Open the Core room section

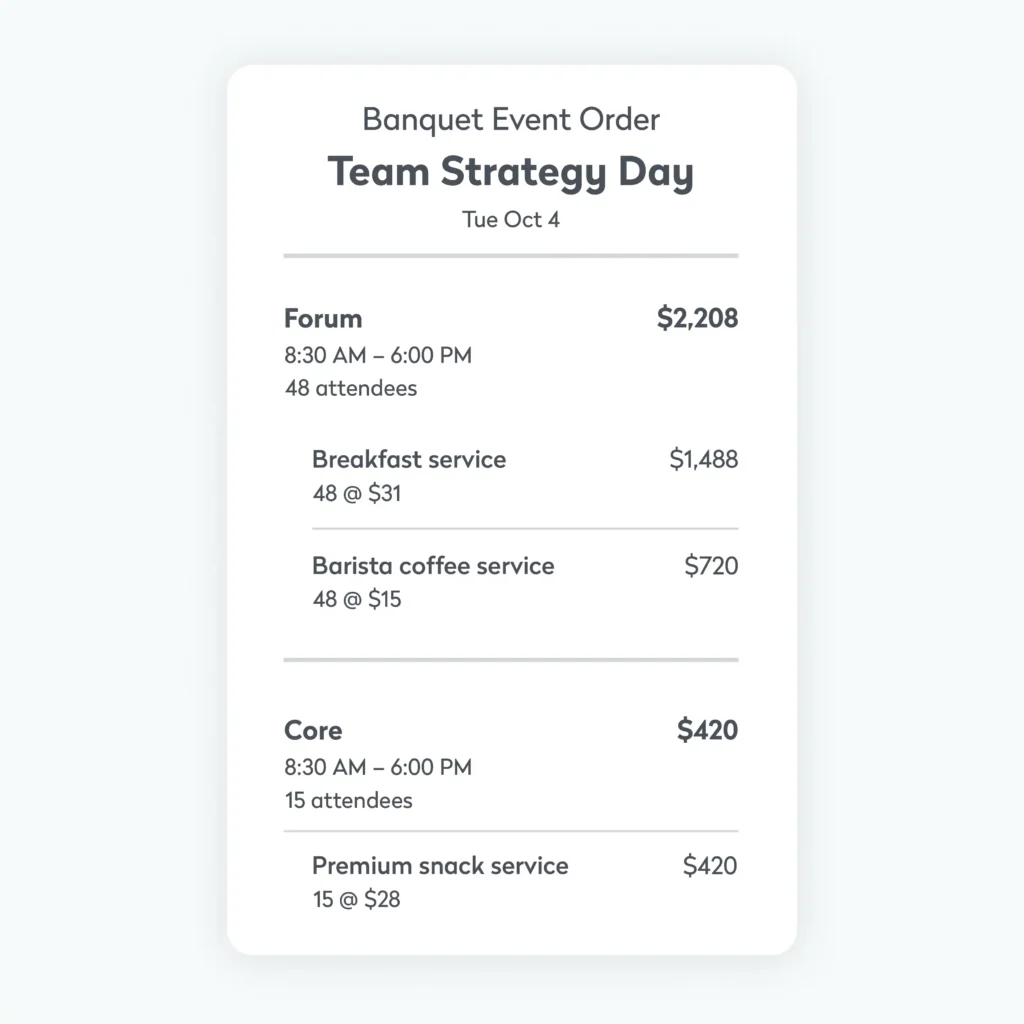313,731
